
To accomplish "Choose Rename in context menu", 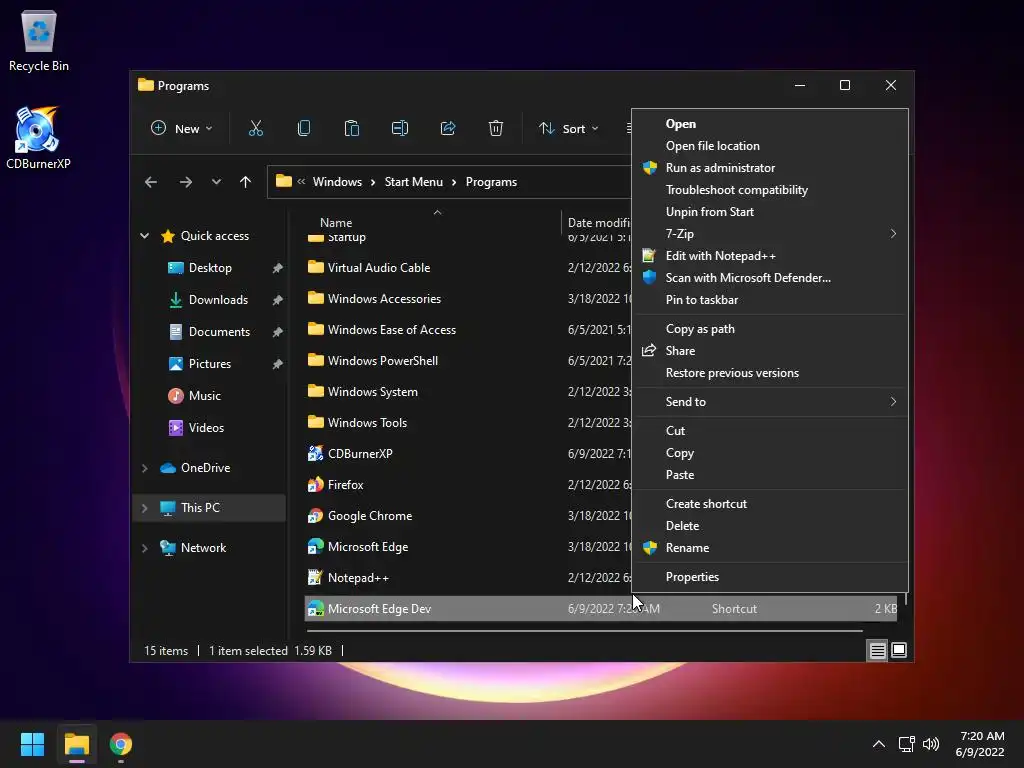I will [x=770, y=548].
